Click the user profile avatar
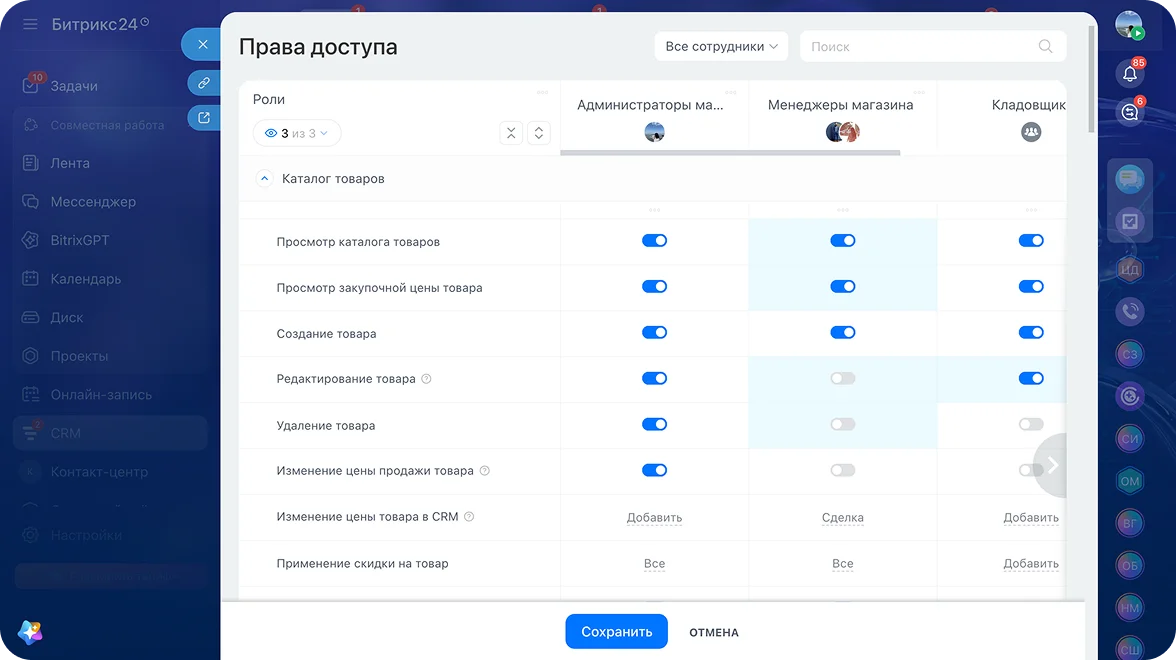1176x660 pixels. (1128, 25)
